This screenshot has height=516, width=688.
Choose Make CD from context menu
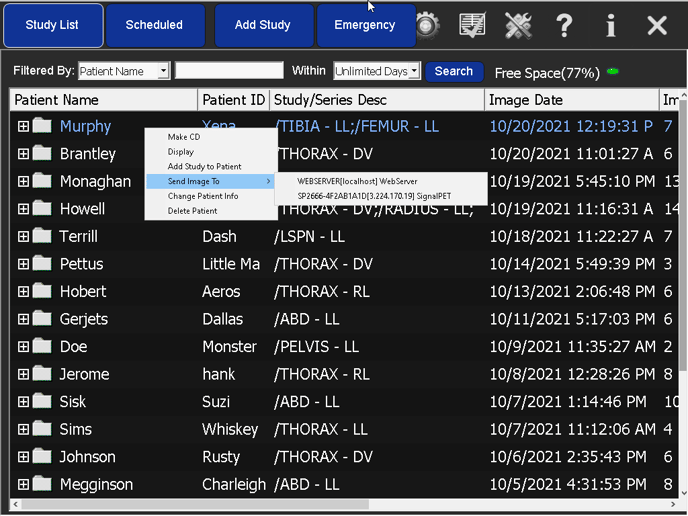183,137
